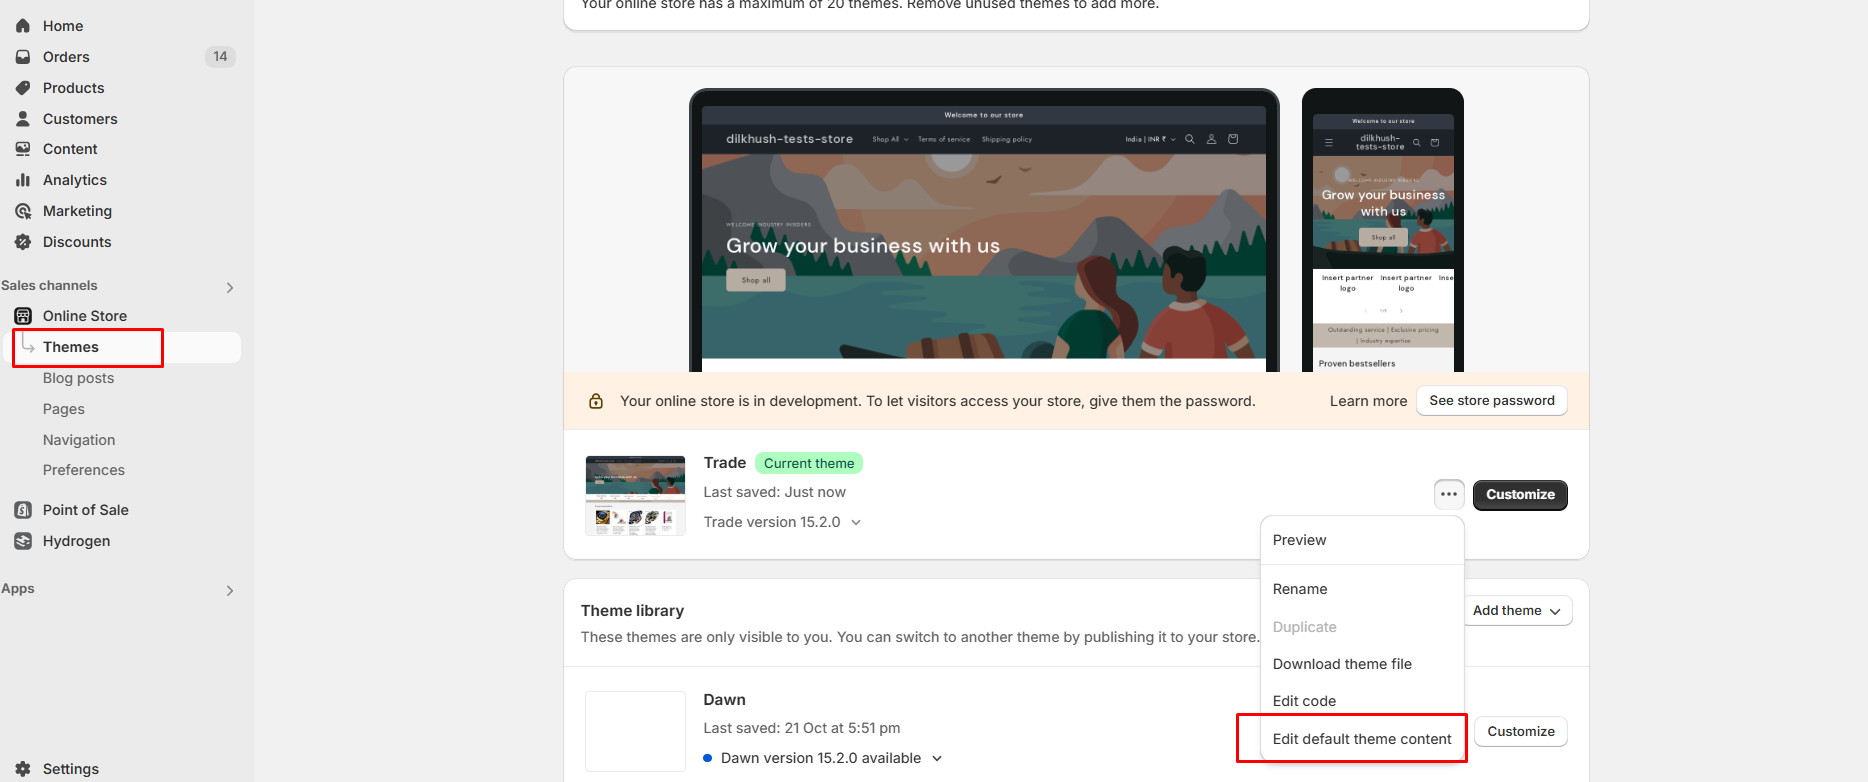Click 'Last saved: 21 Oct at 5:51 pm'
This screenshot has width=1868, height=782.
click(801, 728)
